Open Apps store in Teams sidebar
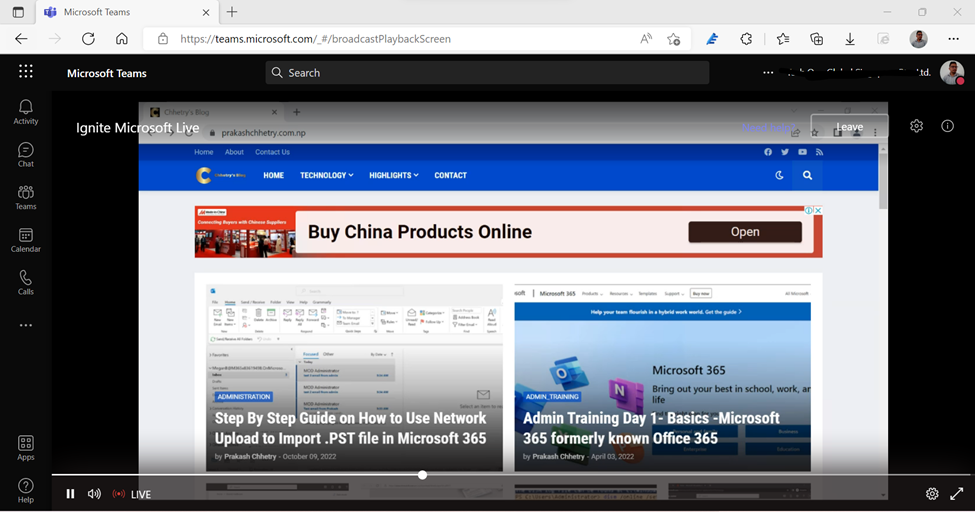 tap(25, 448)
